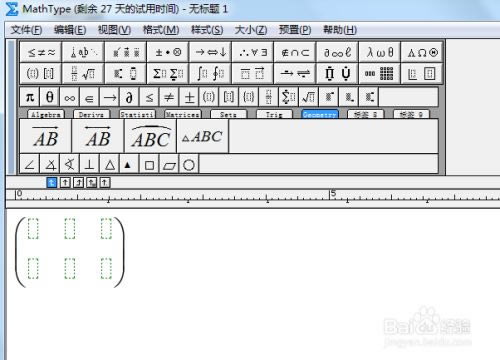Open the integral templates palette
Viewport: 500px width, 360px height.
coord(210,73)
